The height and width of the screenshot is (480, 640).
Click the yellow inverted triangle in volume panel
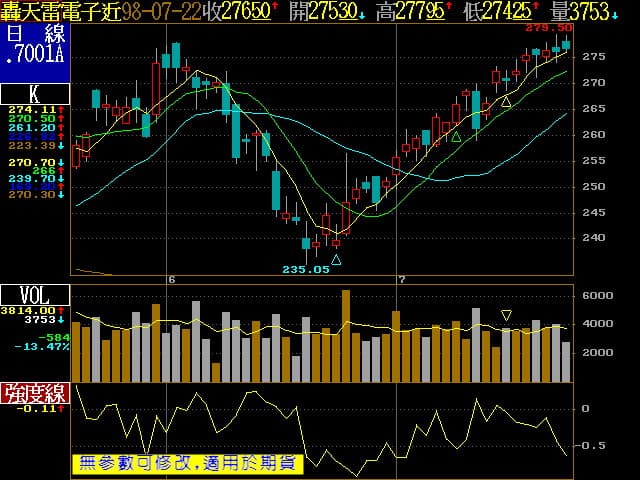506,315
